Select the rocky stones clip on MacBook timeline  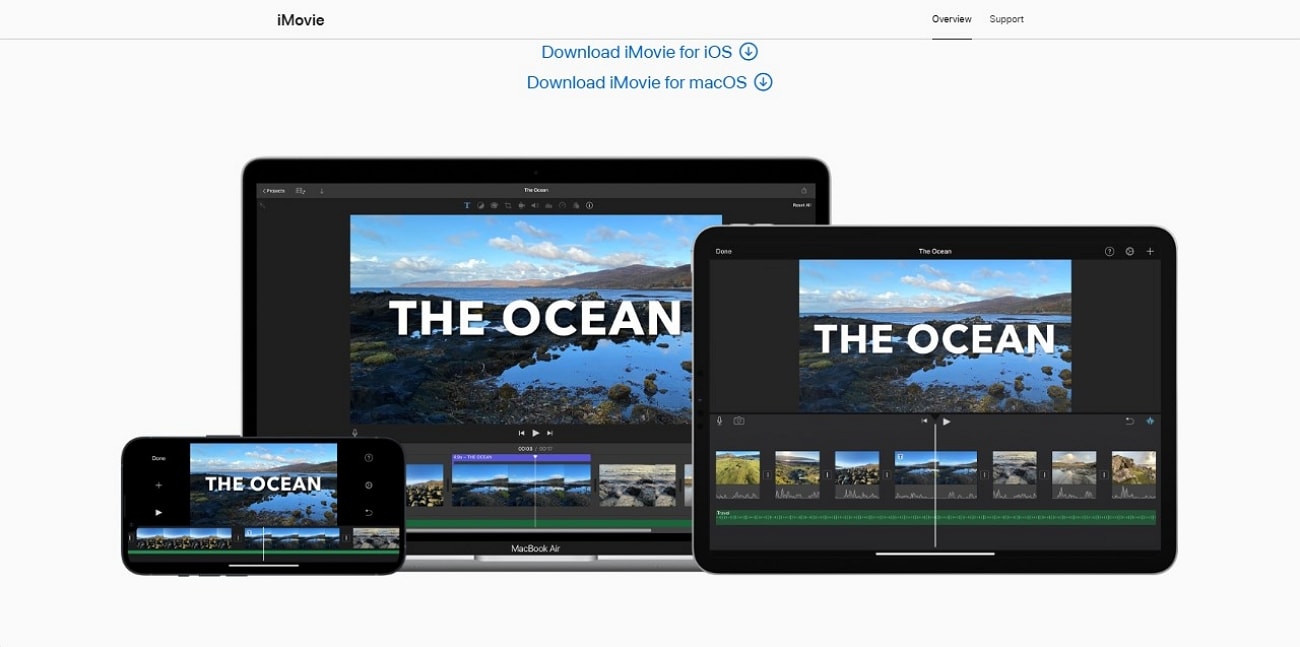tap(636, 484)
